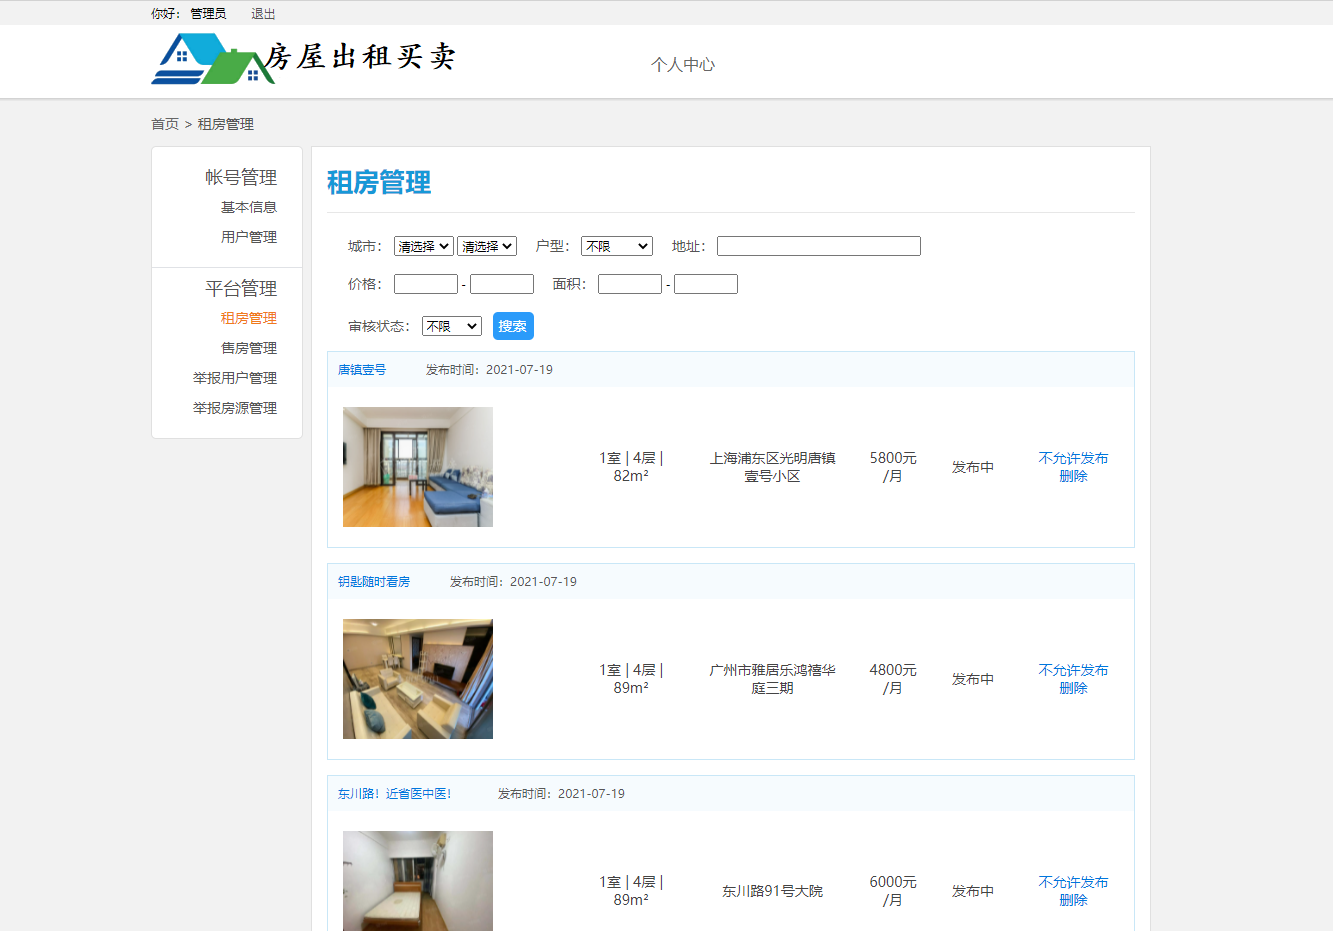This screenshot has height=931, width=1333.
Task: Open the first 城市 selection dropdown
Action: (423, 245)
